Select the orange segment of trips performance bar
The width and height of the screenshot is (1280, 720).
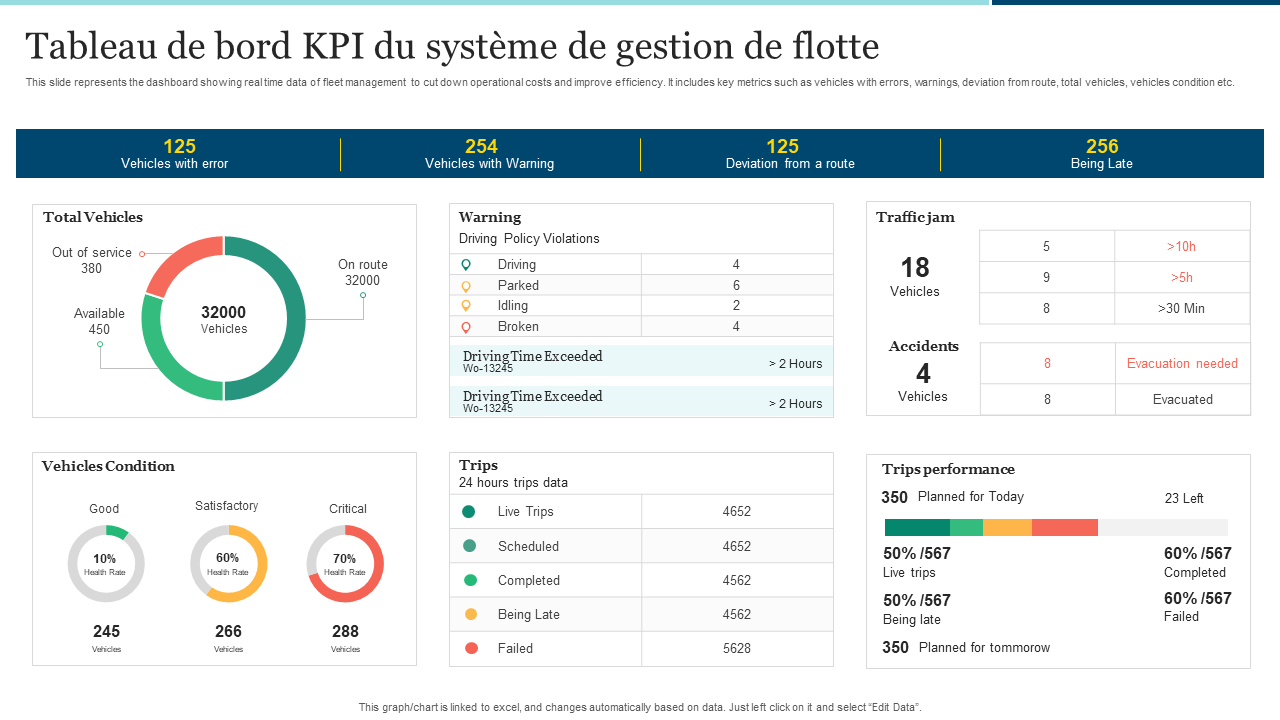click(x=1007, y=528)
